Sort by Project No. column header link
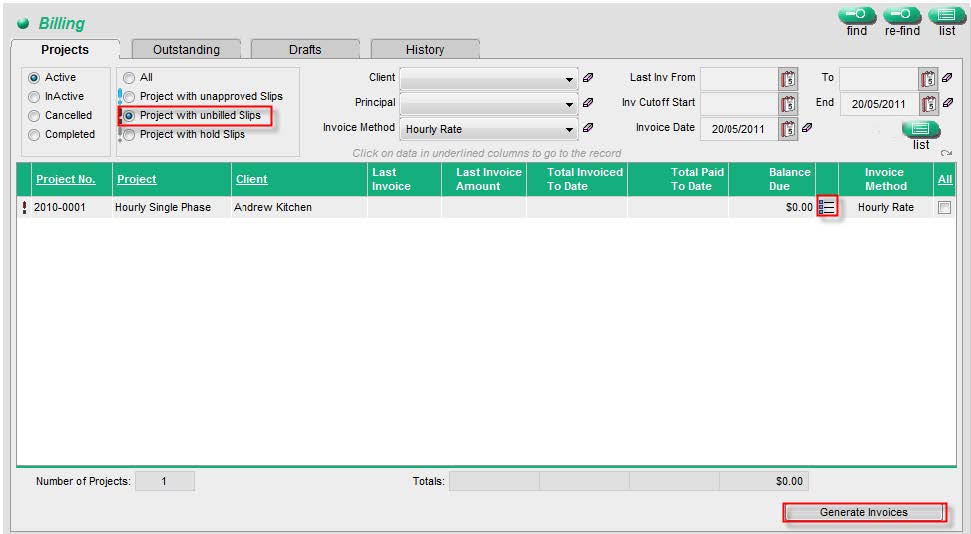Viewport: 971px width, 534px height. click(x=66, y=179)
